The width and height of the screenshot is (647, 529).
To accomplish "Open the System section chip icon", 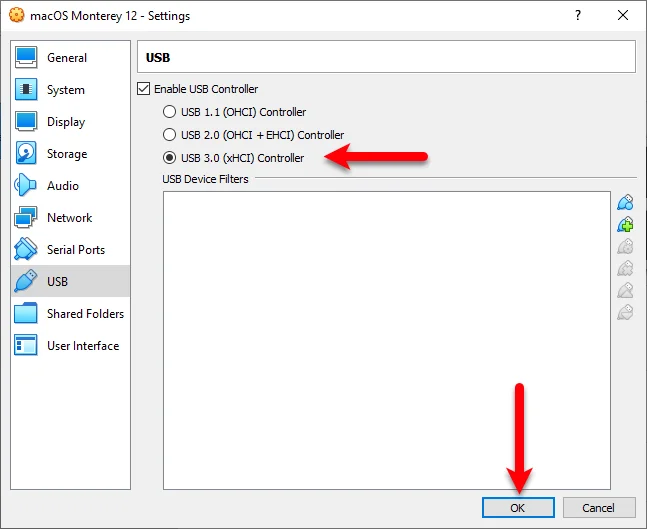I will click(x=26, y=90).
